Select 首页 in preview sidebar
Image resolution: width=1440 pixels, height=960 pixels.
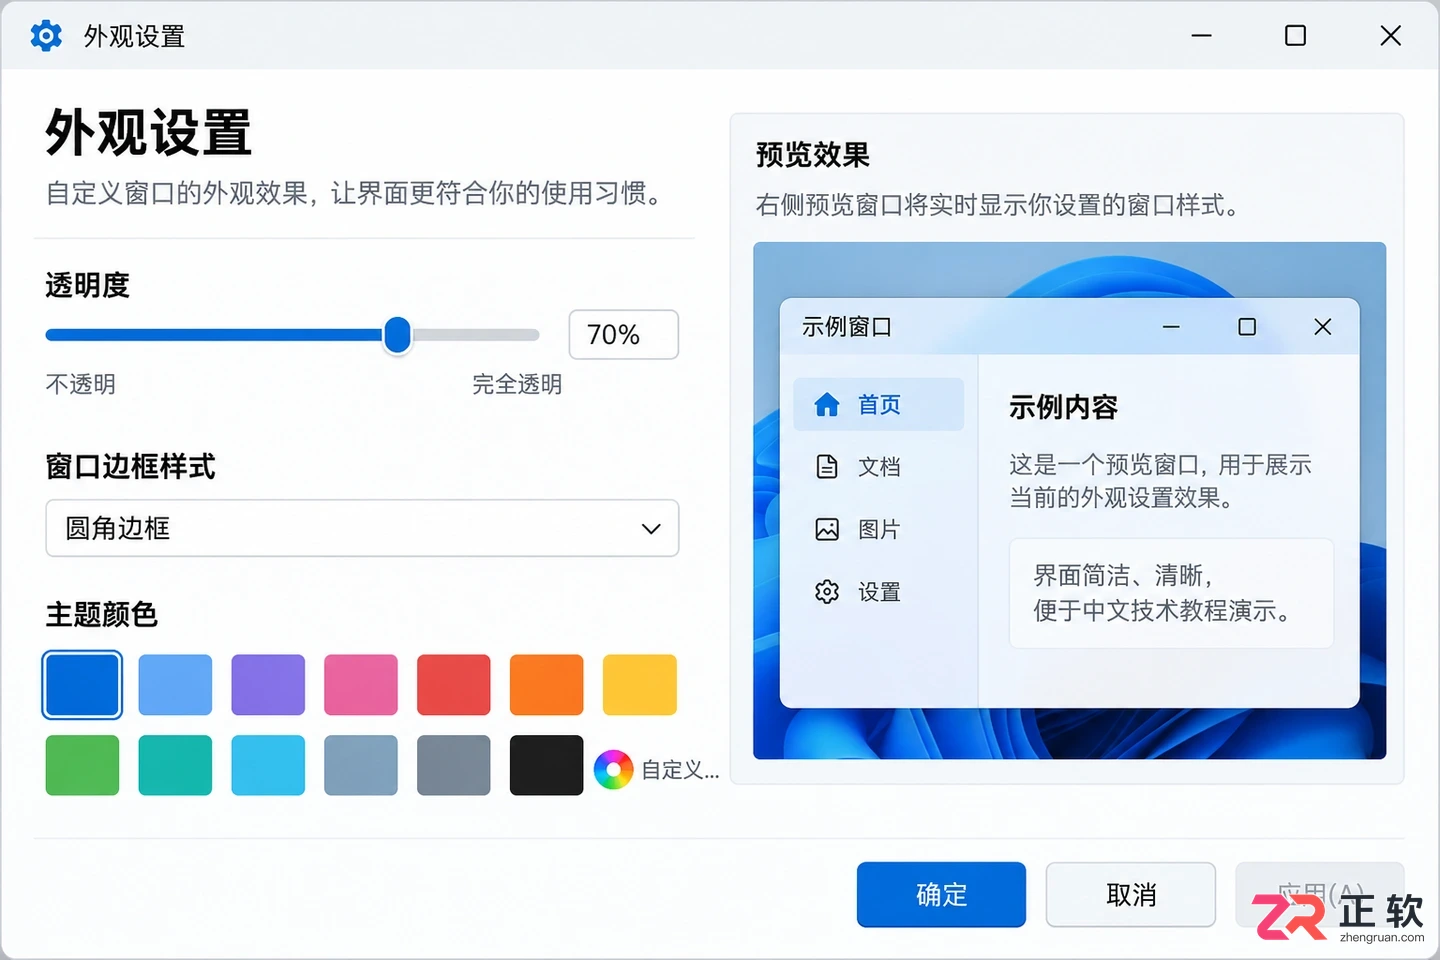click(879, 404)
